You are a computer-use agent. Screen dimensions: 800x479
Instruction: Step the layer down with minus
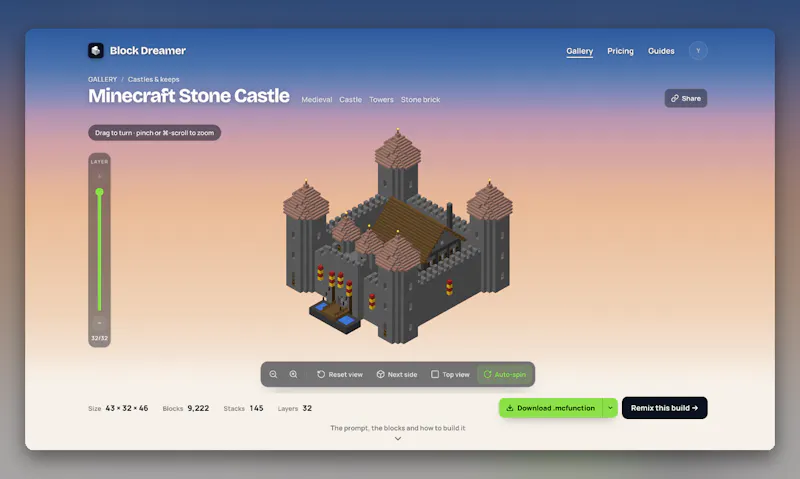point(99,323)
